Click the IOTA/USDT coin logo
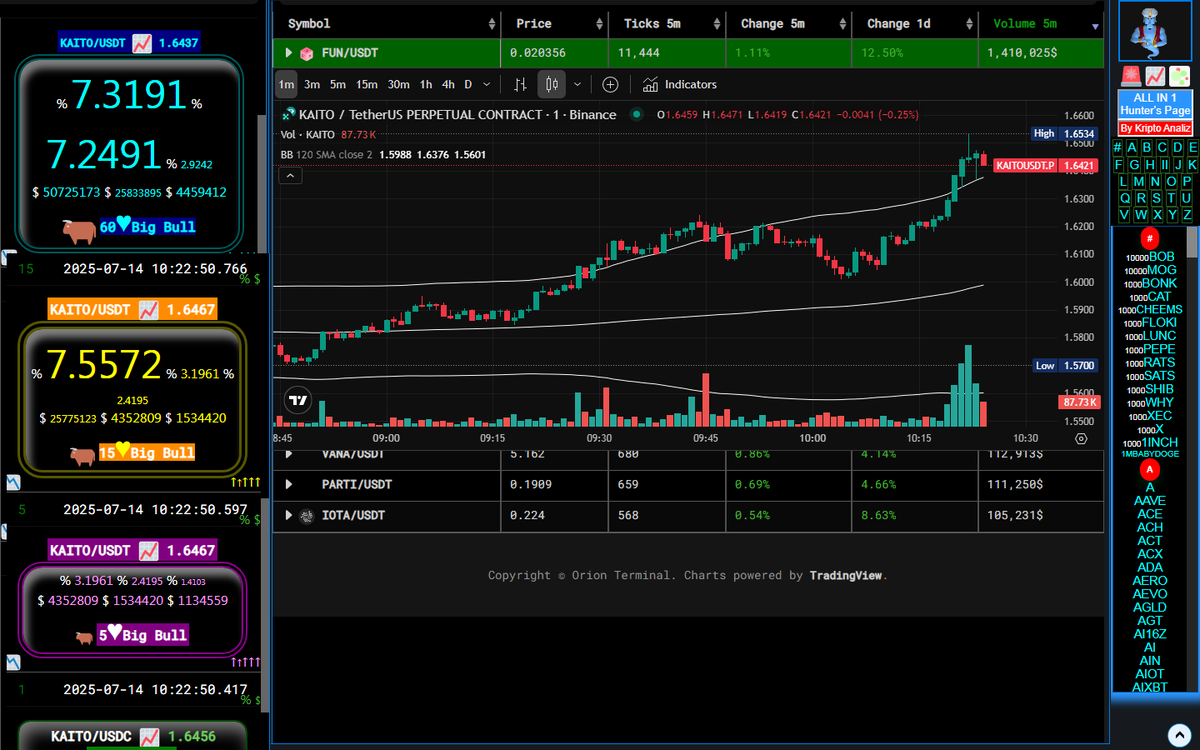This screenshot has width=1200, height=750. coord(308,516)
